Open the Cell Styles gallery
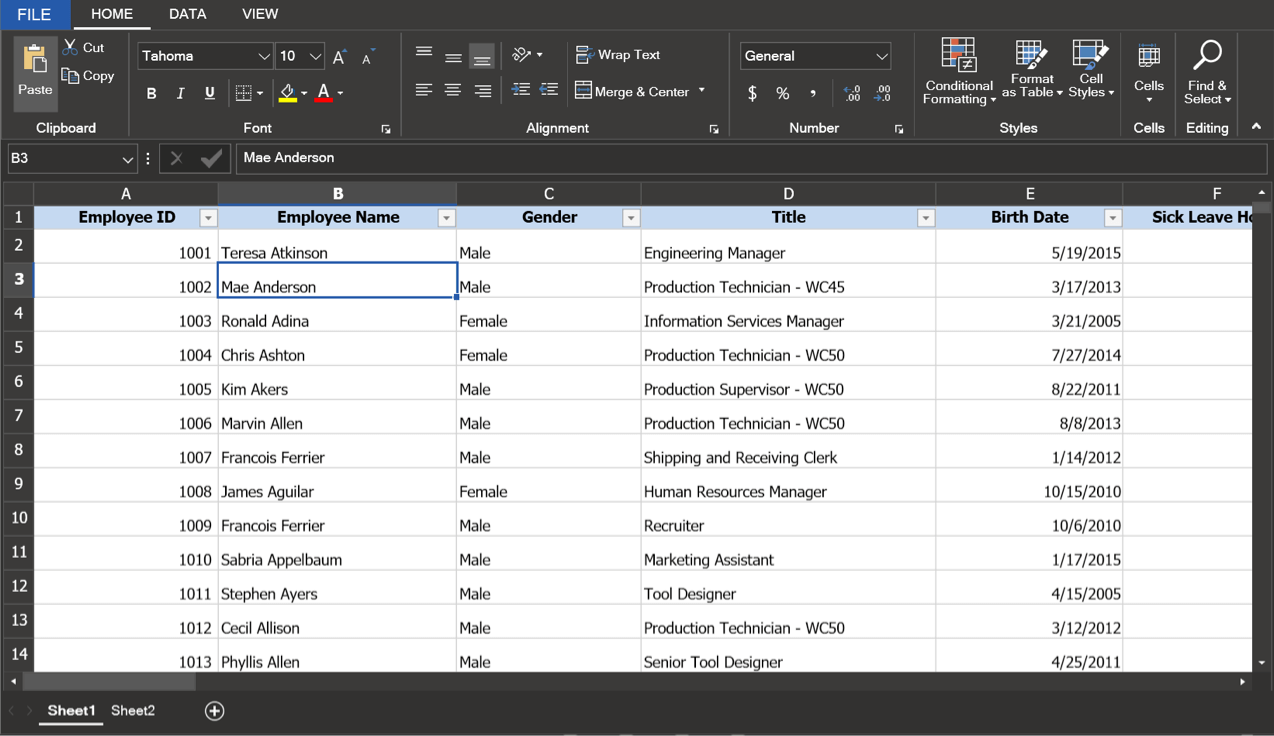This screenshot has width=1274, height=736. 1089,70
